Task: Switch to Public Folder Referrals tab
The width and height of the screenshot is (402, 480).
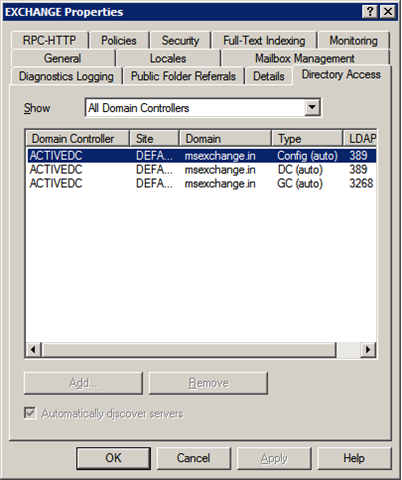Action: click(183, 76)
